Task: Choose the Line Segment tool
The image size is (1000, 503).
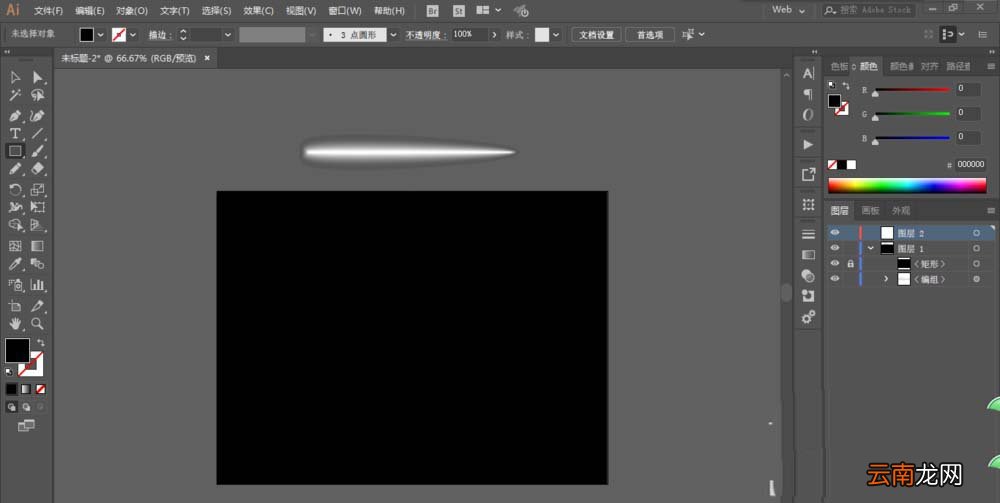Action: point(38,134)
